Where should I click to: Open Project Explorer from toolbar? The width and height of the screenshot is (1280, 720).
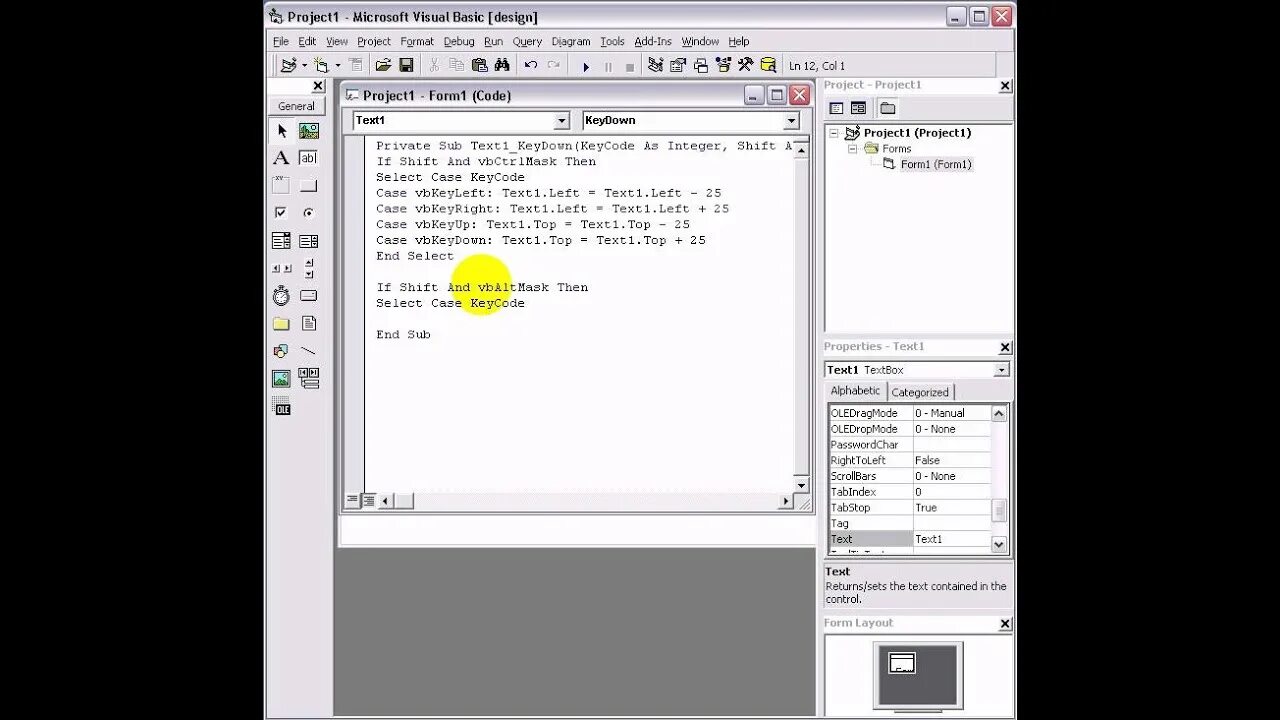(x=655, y=65)
